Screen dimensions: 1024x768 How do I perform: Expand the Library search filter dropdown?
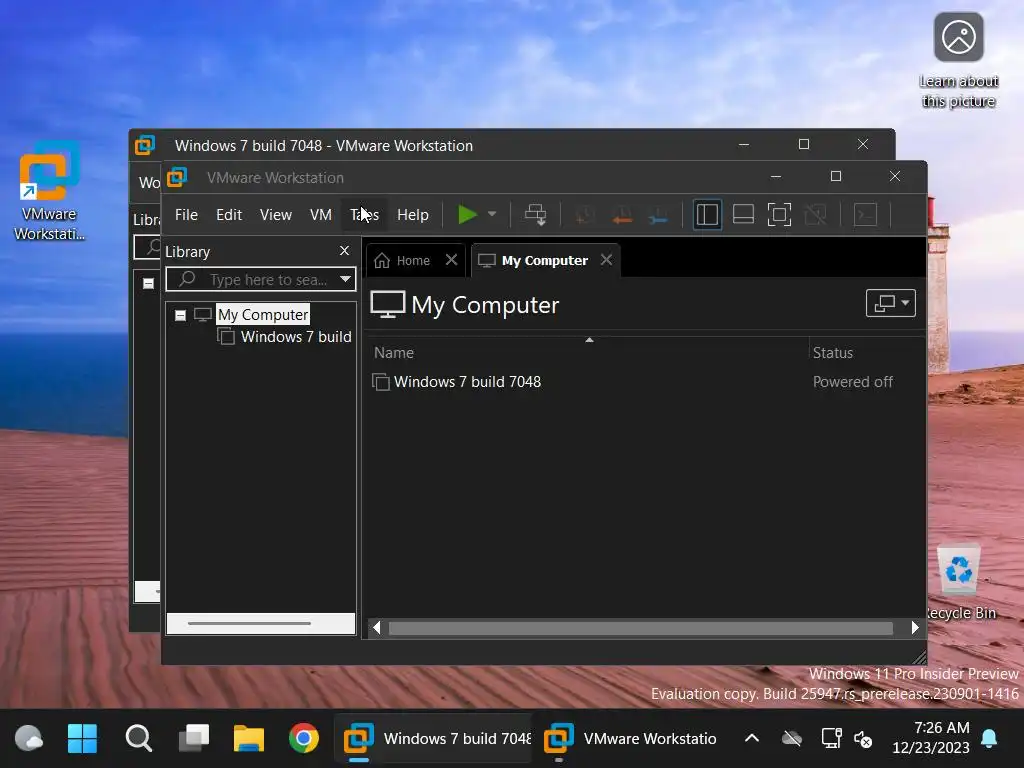click(x=345, y=280)
